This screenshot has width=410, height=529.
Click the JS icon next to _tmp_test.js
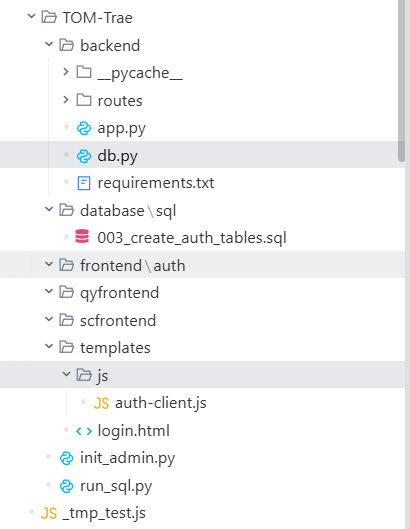click(x=49, y=513)
